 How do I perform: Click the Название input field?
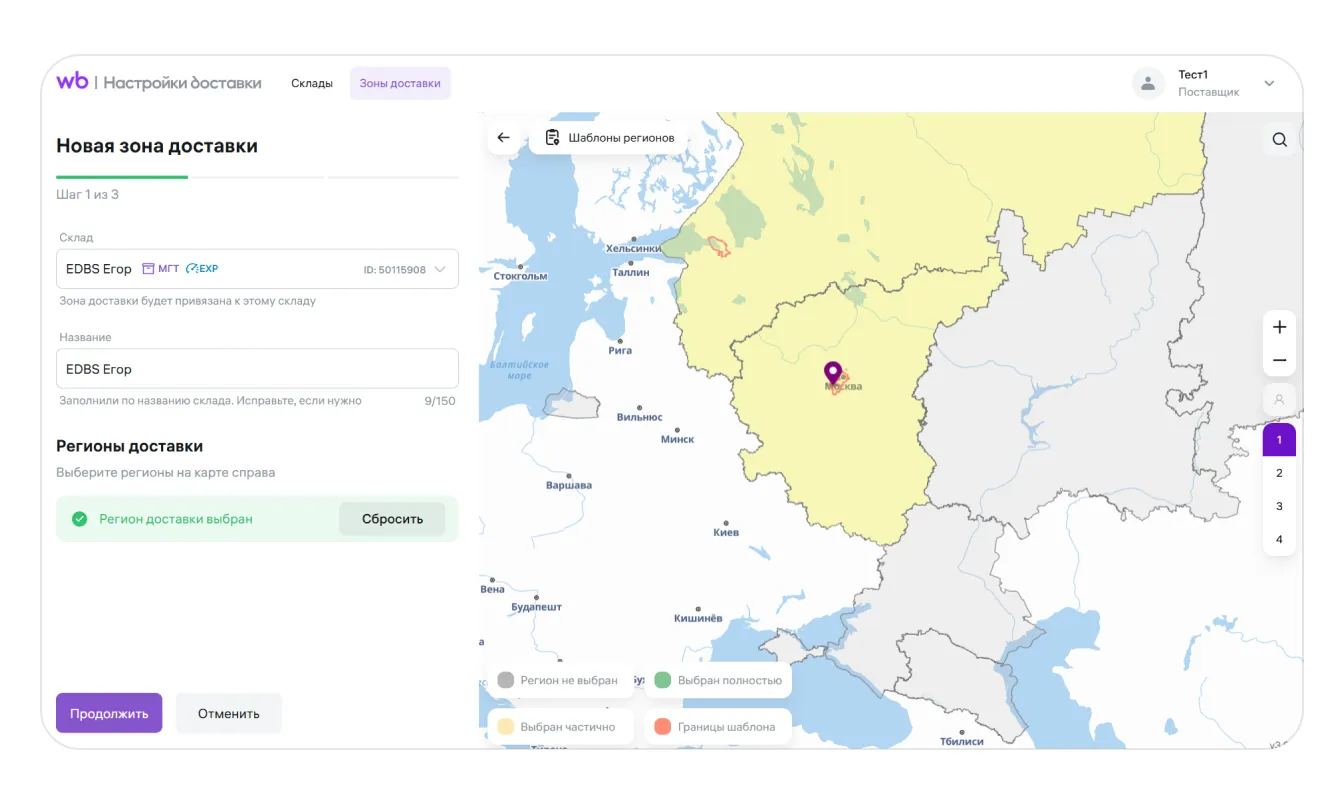257,369
